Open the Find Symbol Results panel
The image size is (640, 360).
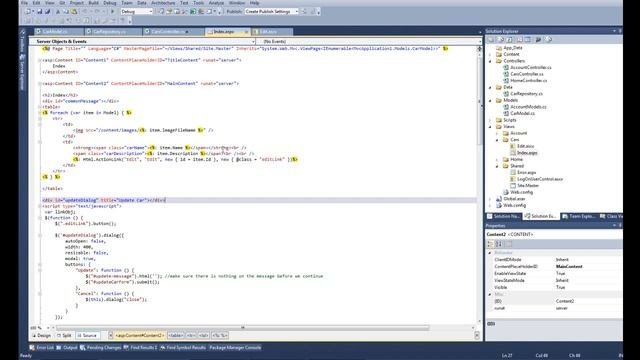click(183, 348)
